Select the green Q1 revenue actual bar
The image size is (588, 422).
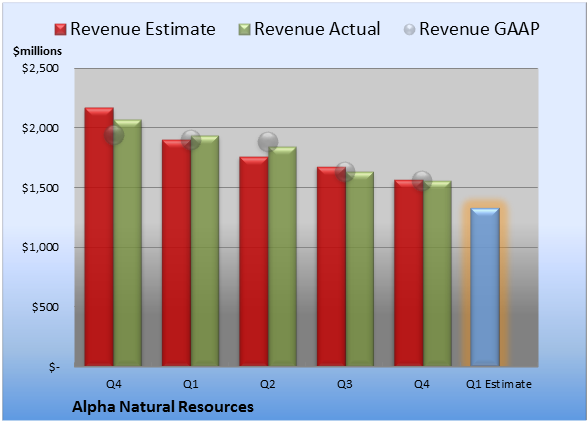205,251
